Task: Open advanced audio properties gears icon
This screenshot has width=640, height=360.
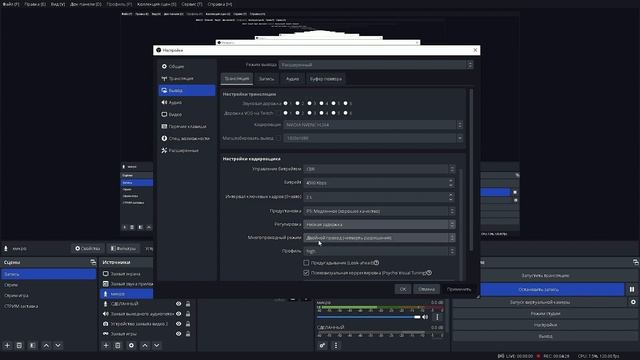Action: point(322,345)
